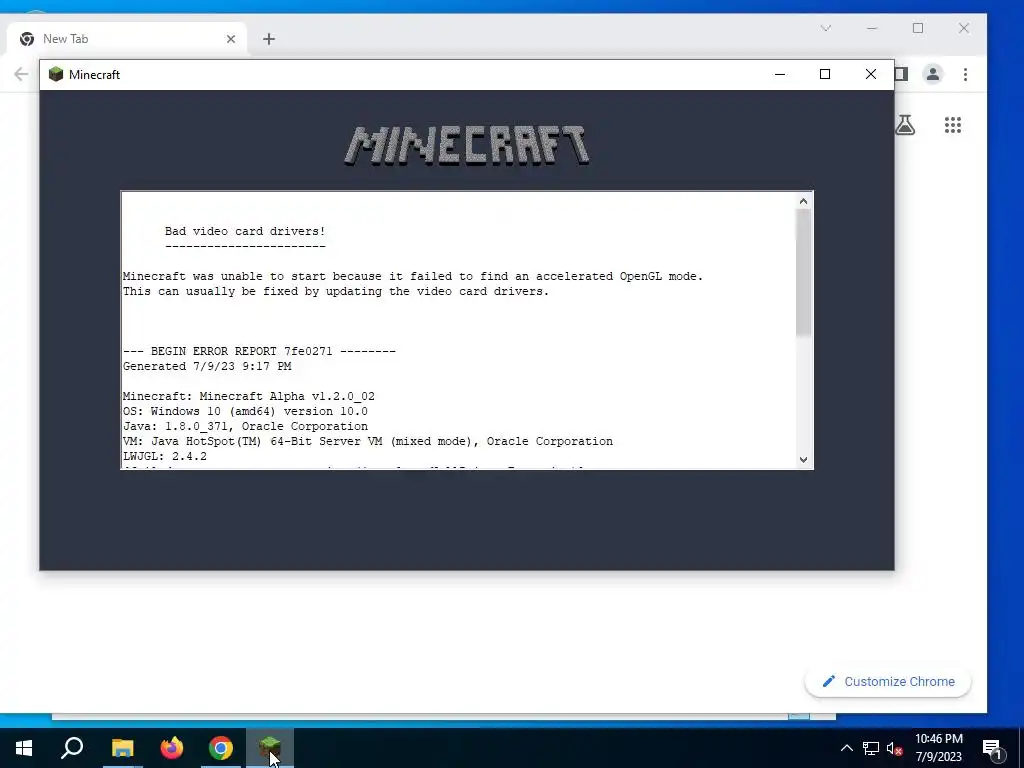The width and height of the screenshot is (1024, 768).
Task: Click 'Java: 1.8.0_371' line
Action: point(246,426)
